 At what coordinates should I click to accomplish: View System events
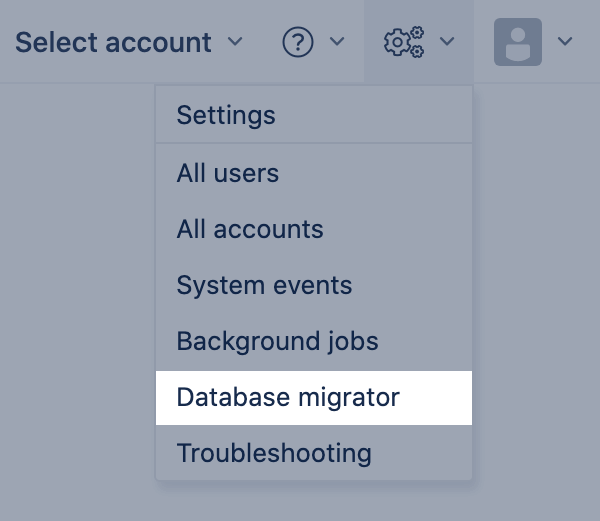(x=264, y=285)
